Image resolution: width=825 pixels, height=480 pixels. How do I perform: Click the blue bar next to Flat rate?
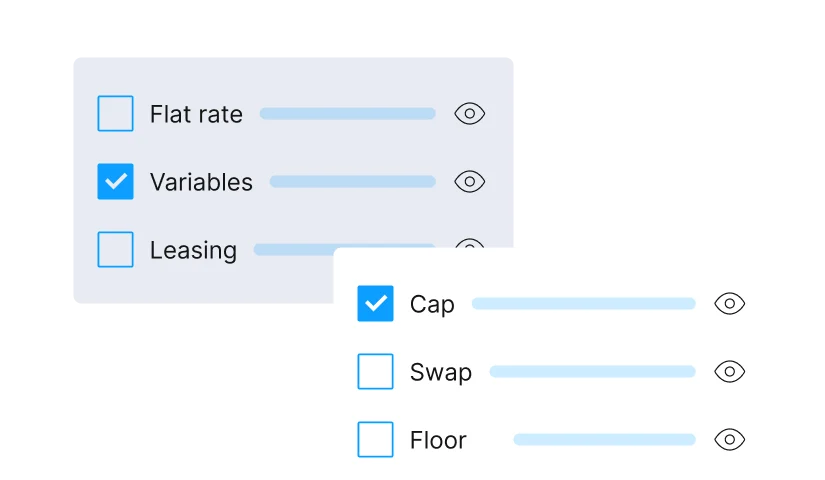pos(347,114)
